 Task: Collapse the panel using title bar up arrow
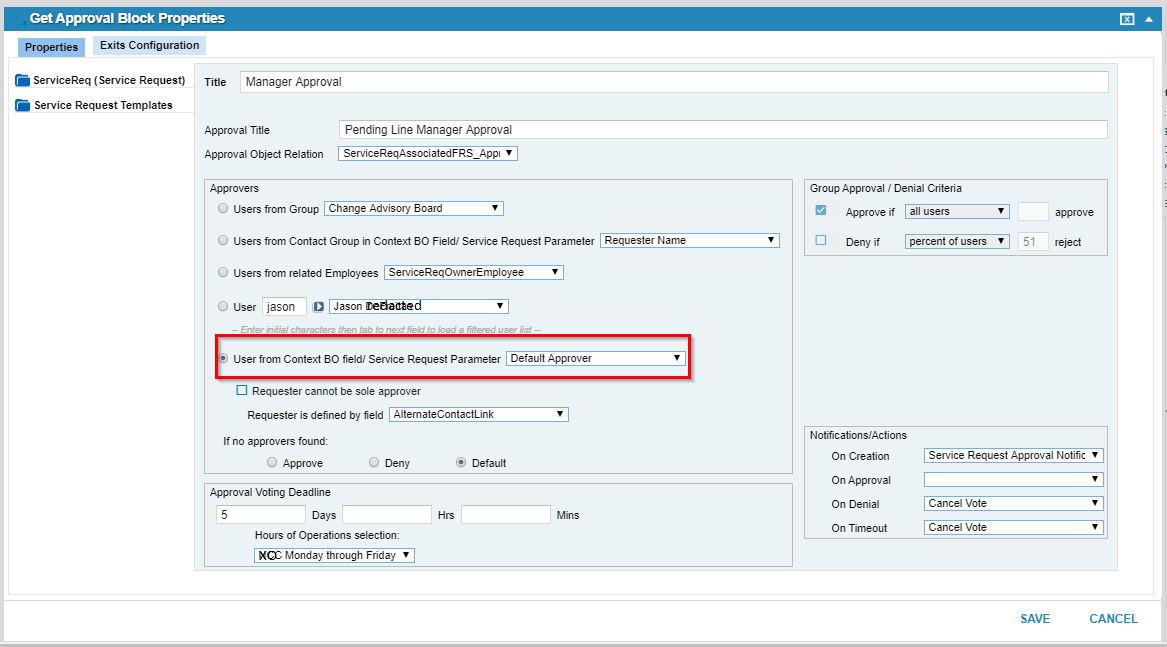pyautogui.click(x=1148, y=19)
